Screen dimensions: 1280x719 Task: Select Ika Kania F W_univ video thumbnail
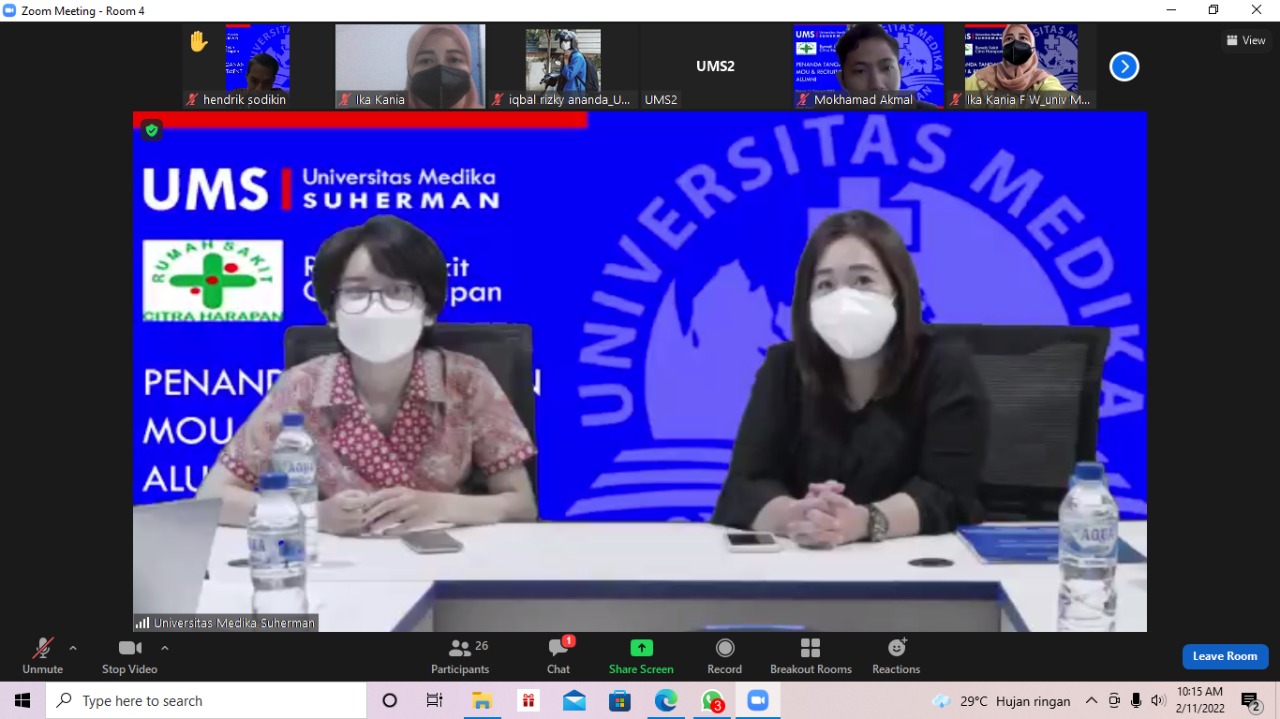pyautogui.click(x=1021, y=66)
